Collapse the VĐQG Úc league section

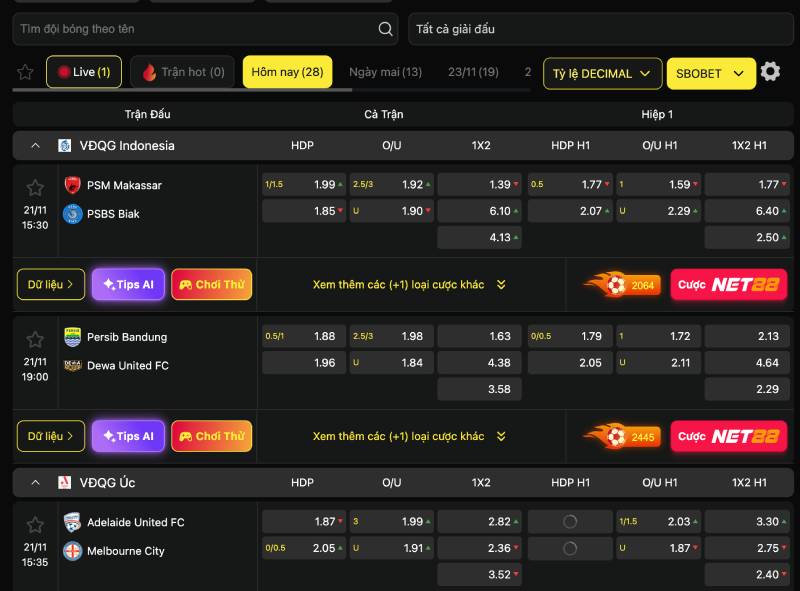pyautogui.click(x=36, y=482)
